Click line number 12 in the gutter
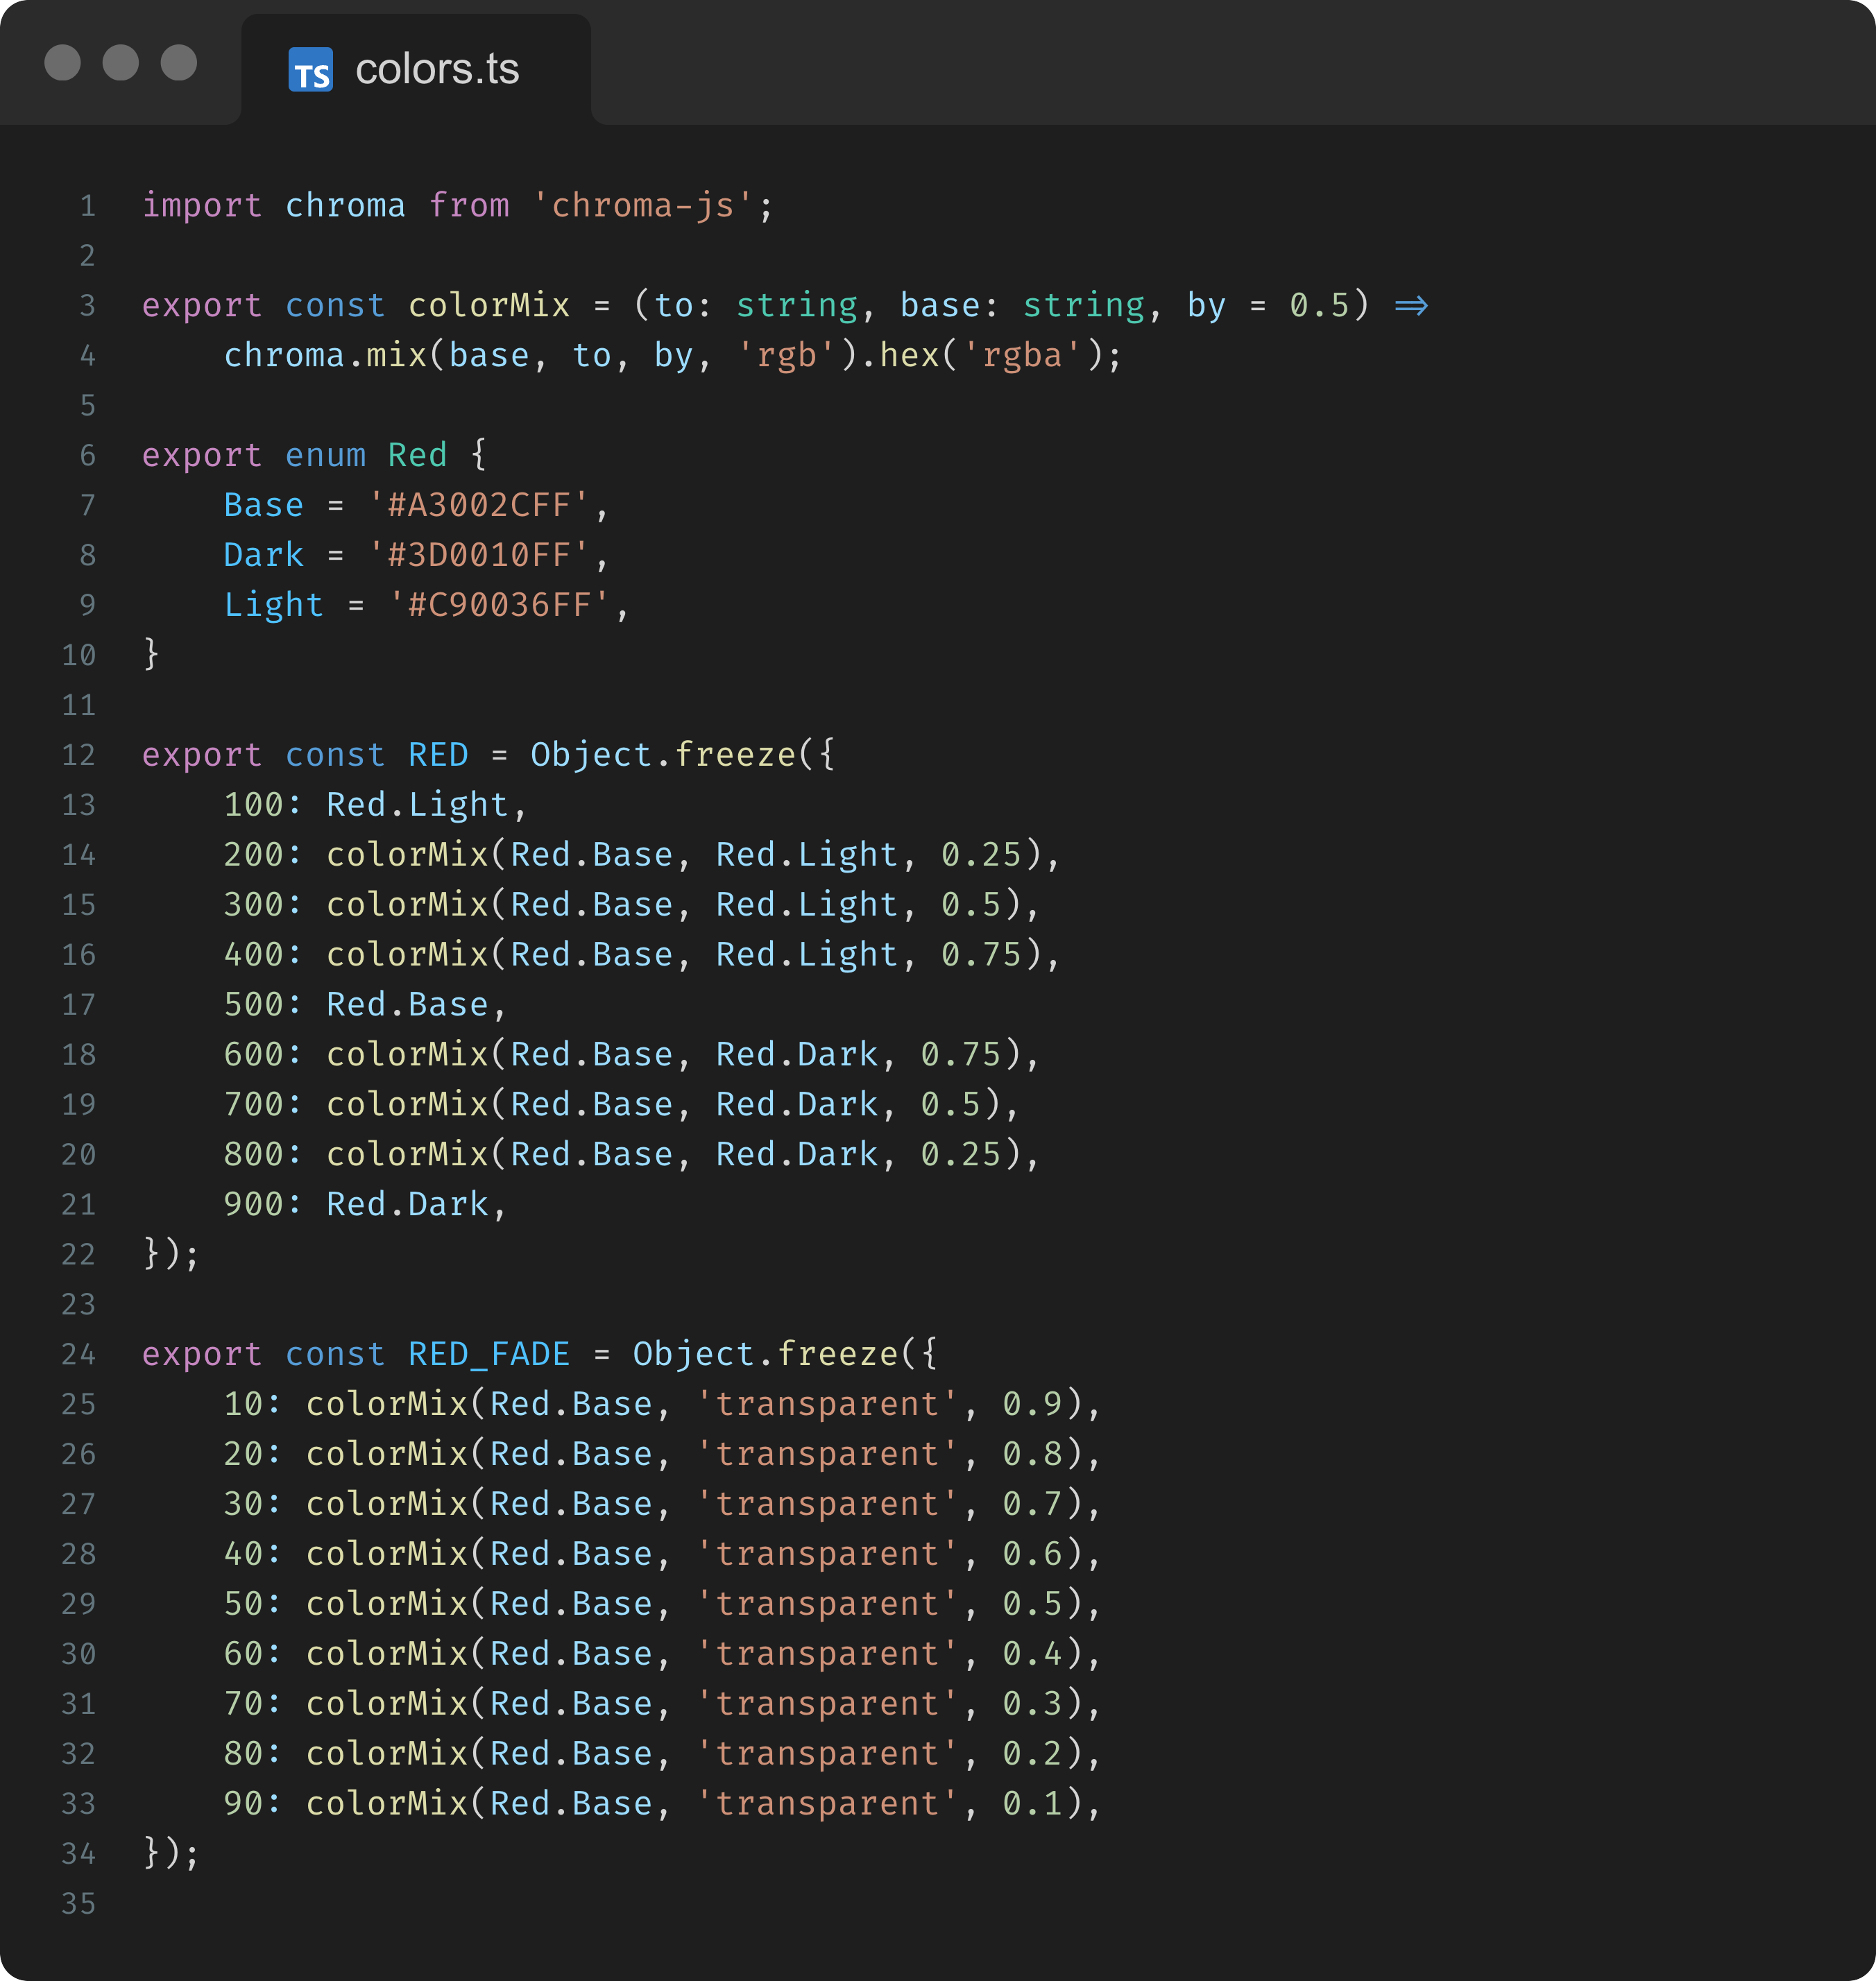 (x=79, y=755)
